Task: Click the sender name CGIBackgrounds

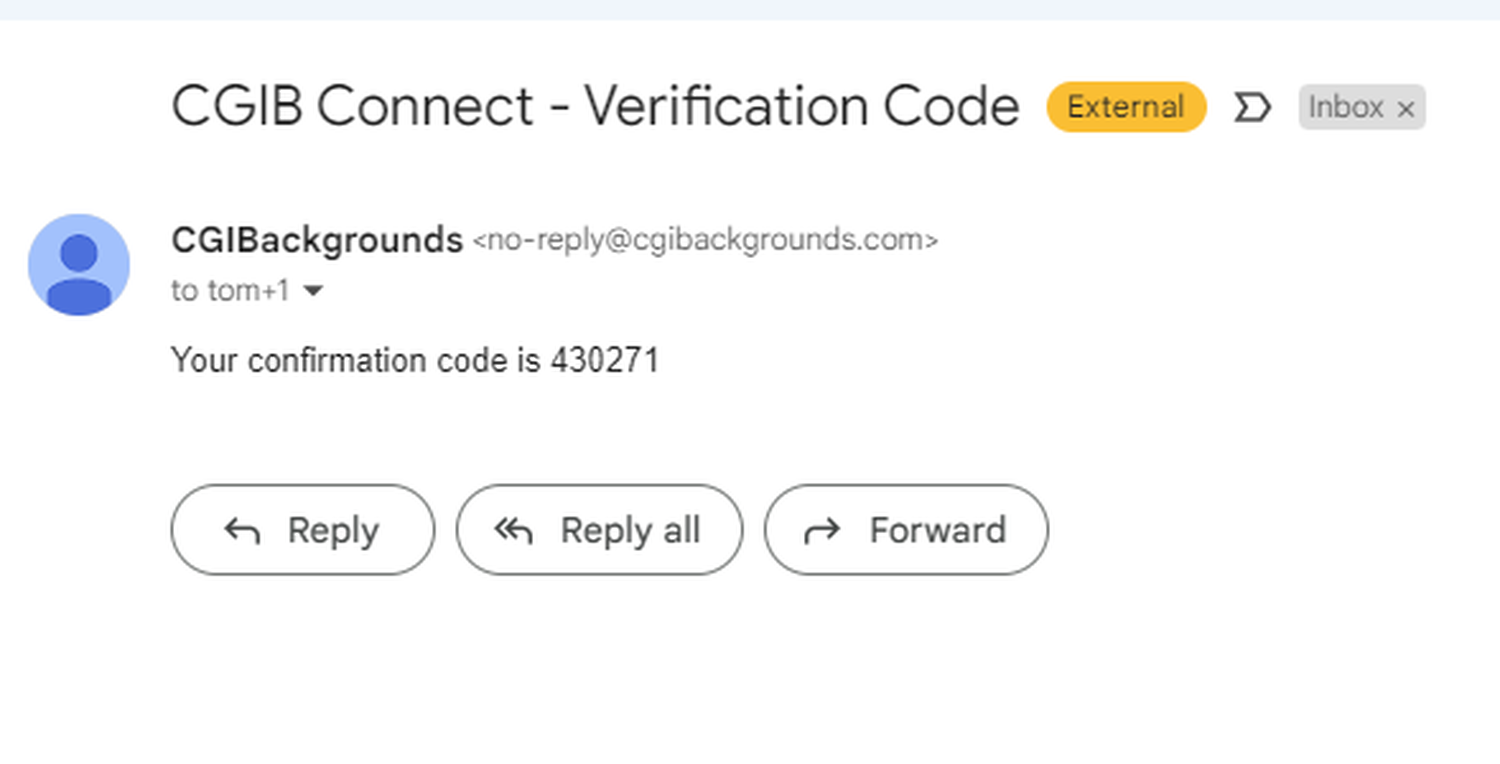Action: tap(317, 240)
